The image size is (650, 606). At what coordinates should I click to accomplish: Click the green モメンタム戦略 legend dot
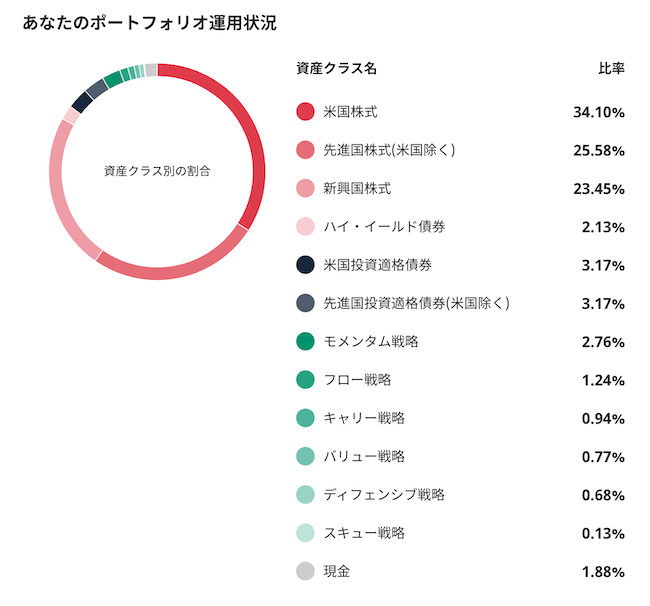pos(305,341)
